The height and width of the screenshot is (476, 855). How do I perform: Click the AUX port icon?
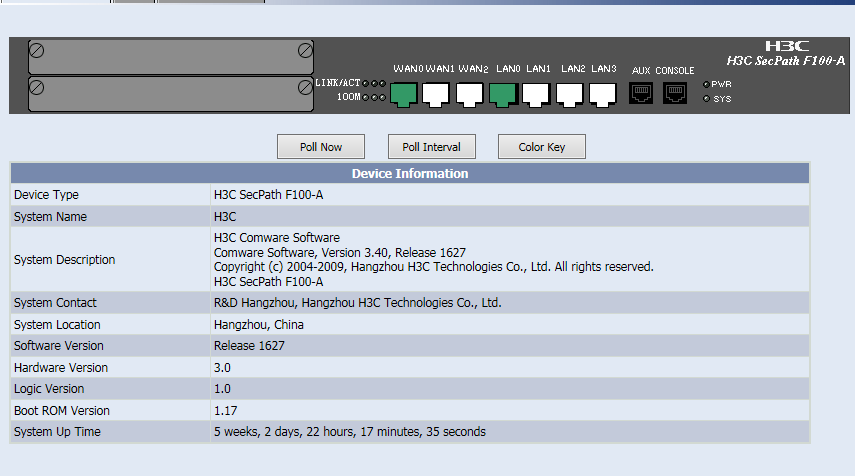pos(641,93)
